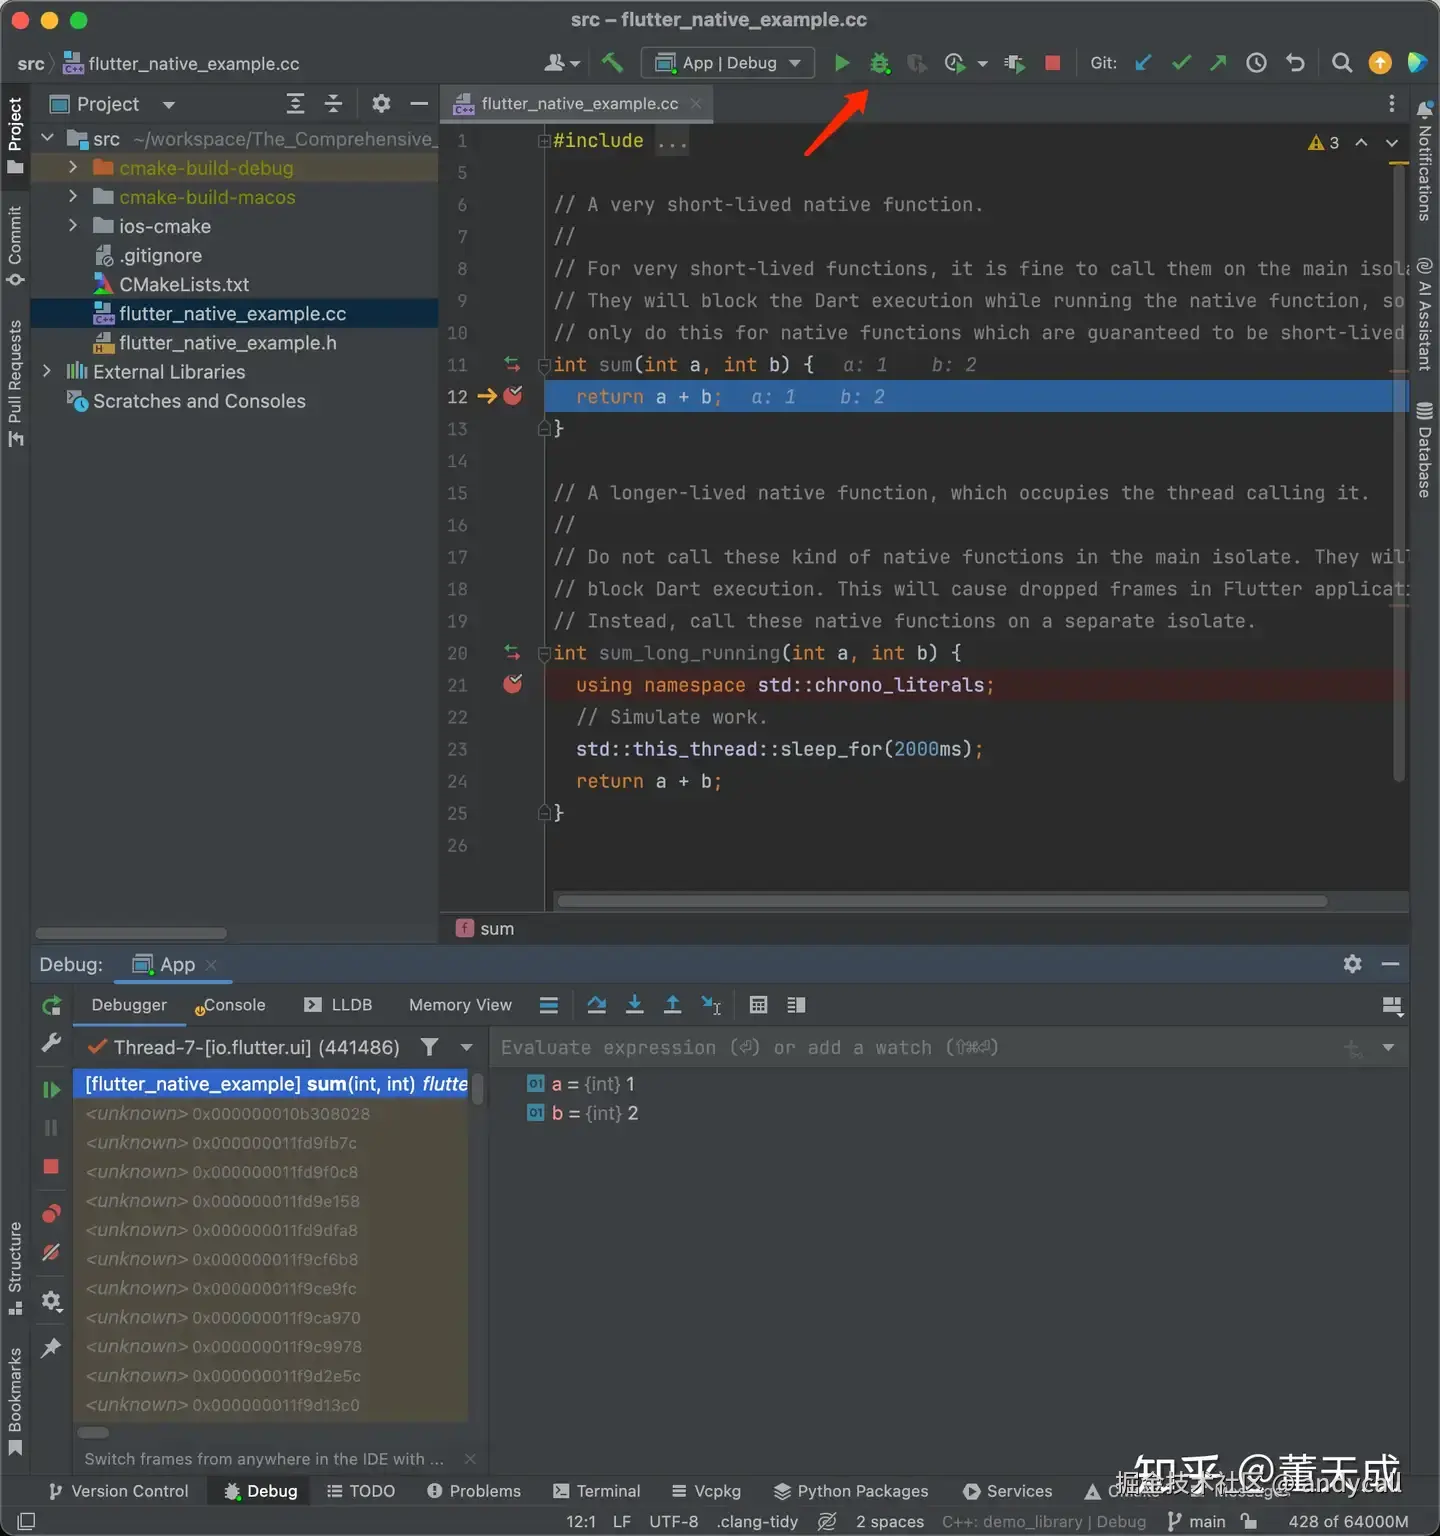Build project with the hammer icon
This screenshot has width=1440, height=1536.
612,63
